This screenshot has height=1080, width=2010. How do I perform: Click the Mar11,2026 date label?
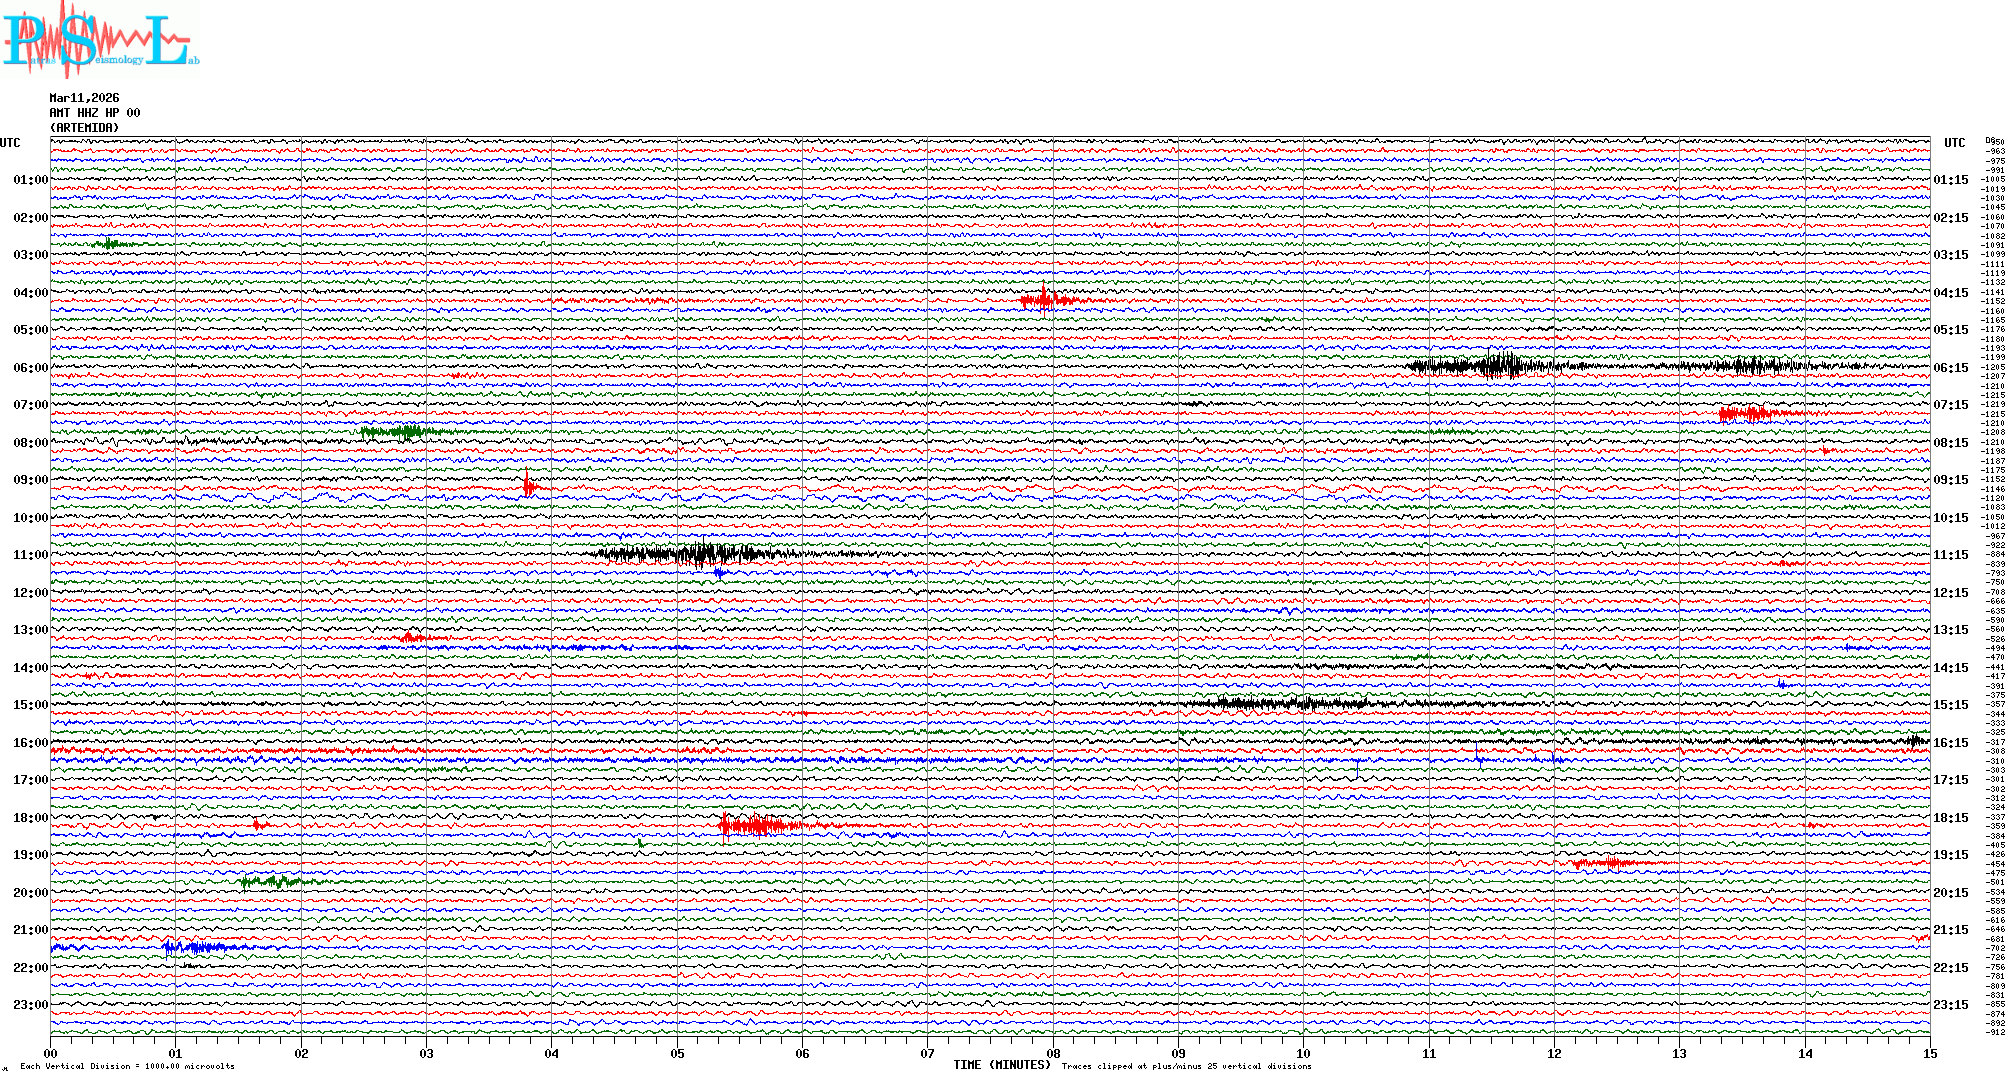84,98
